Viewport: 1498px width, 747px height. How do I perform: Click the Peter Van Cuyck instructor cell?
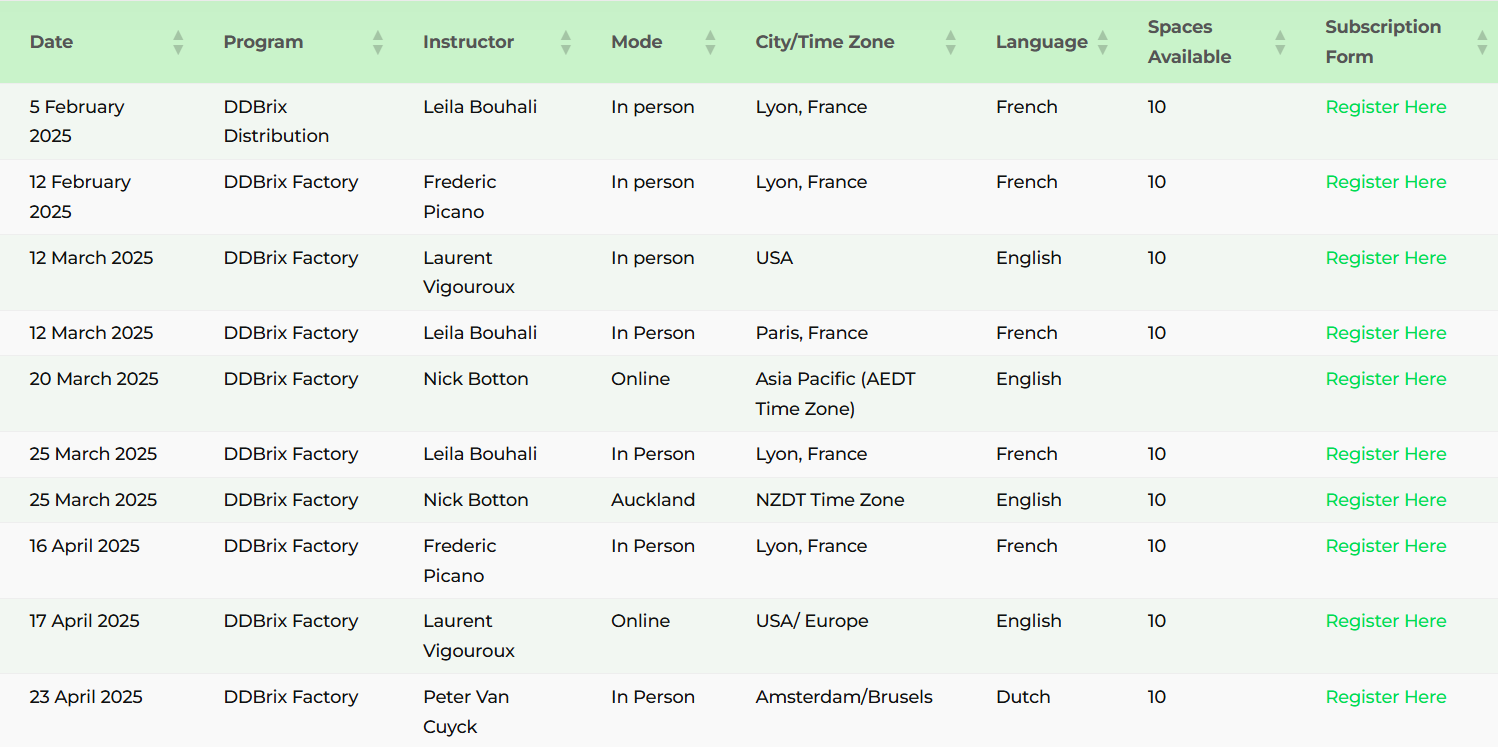coord(465,711)
